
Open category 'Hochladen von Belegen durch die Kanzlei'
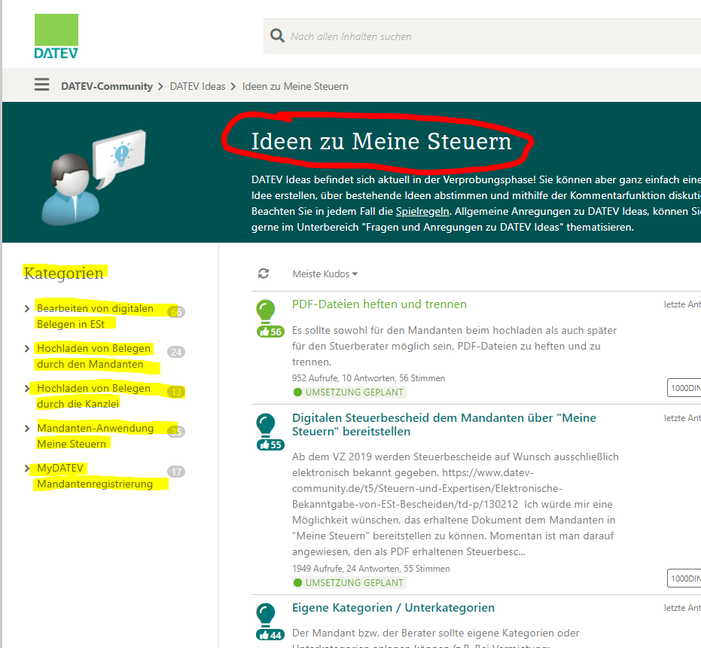coord(94,396)
